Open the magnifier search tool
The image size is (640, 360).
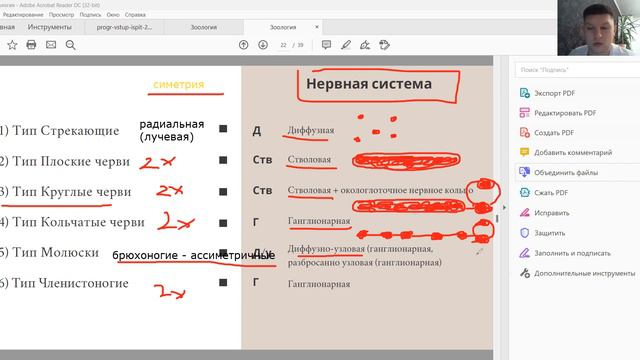tap(71, 45)
